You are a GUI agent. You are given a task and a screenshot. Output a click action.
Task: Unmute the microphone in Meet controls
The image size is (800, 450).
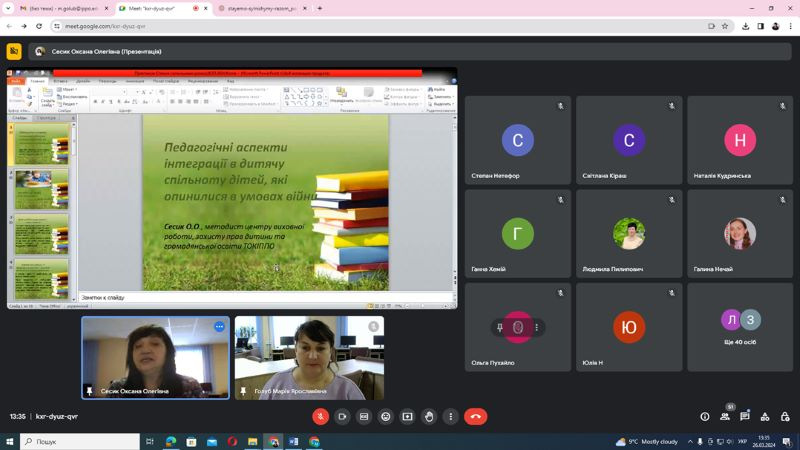320,417
